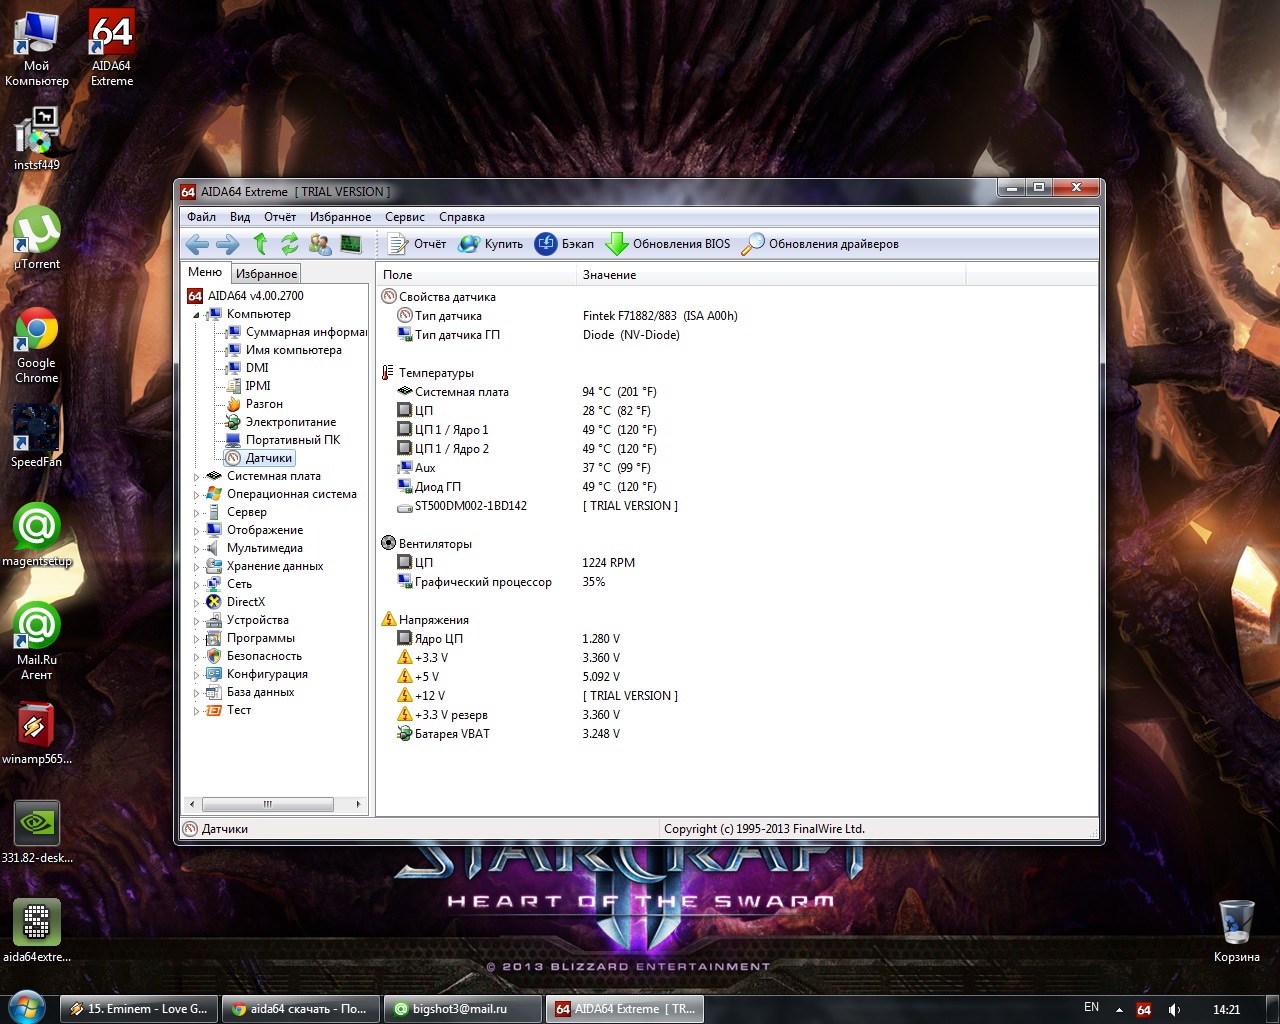Image resolution: width=1280 pixels, height=1024 pixels.
Task: Open the Справка menu
Action: coord(462,217)
